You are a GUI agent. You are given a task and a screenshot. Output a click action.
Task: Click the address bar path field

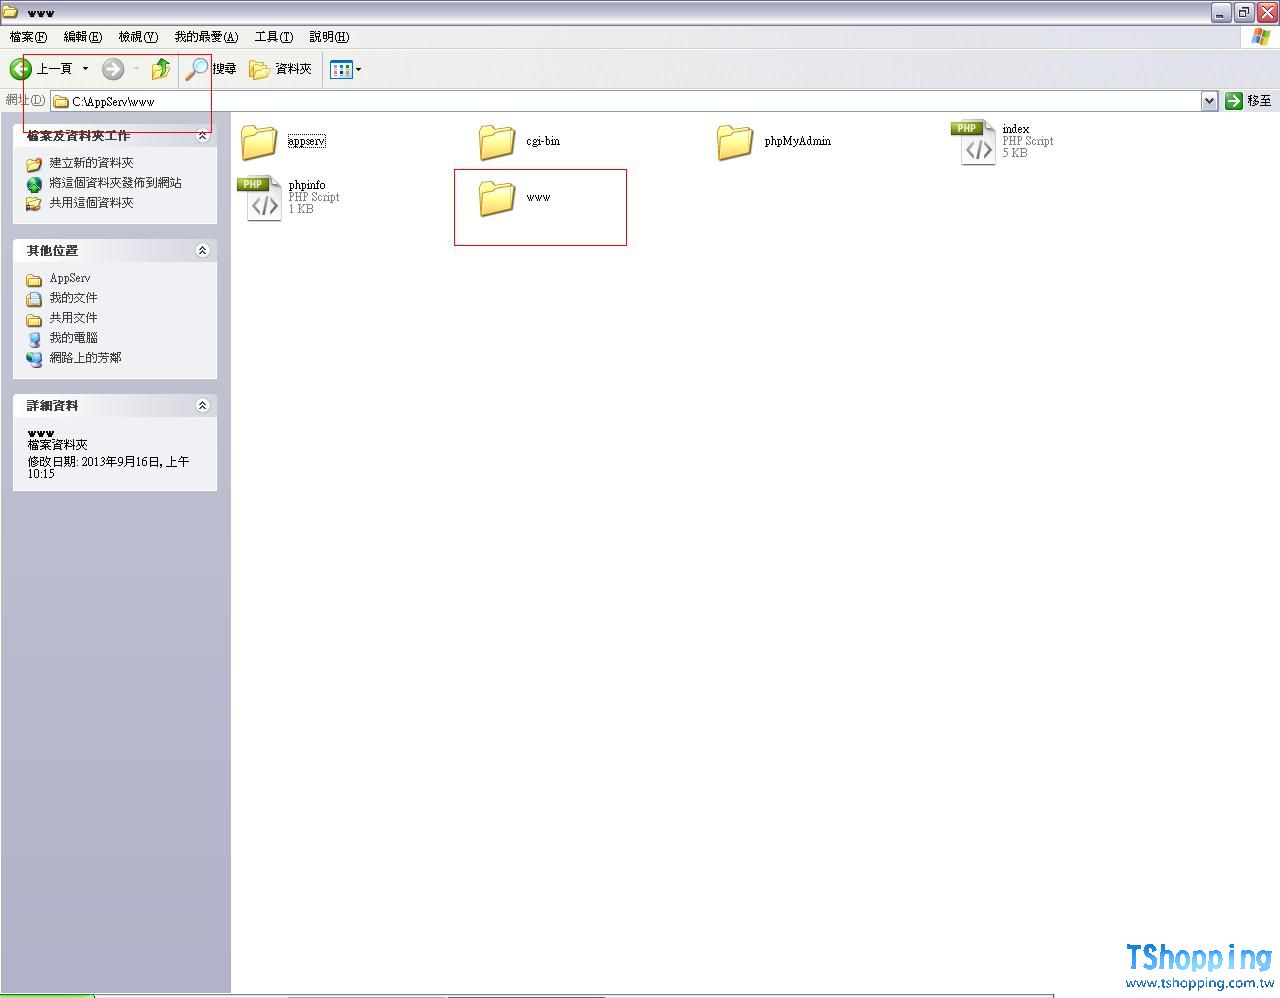[600, 101]
